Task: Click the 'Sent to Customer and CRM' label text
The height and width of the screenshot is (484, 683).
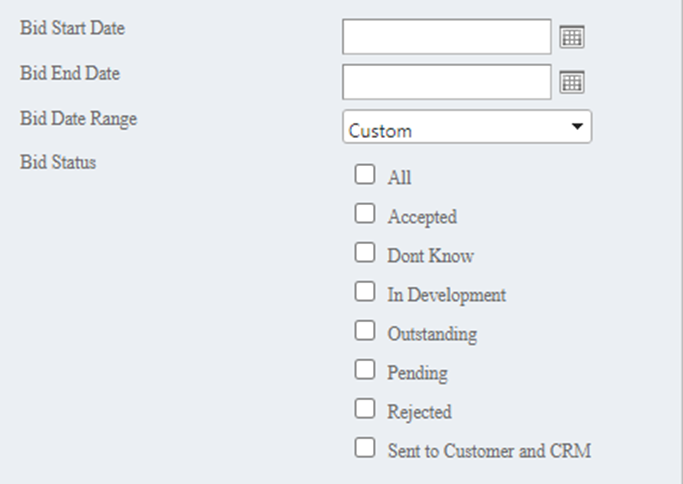Action: 489,450
